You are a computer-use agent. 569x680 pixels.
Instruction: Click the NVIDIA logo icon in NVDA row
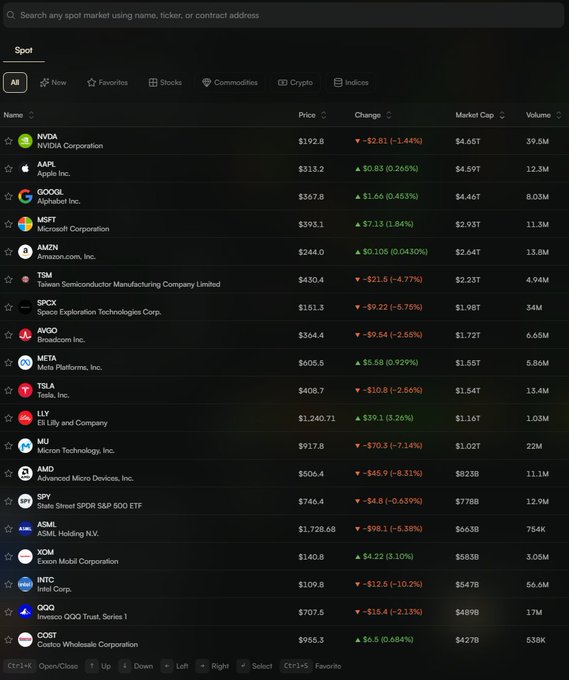pyautogui.click(x=25, y=141)
